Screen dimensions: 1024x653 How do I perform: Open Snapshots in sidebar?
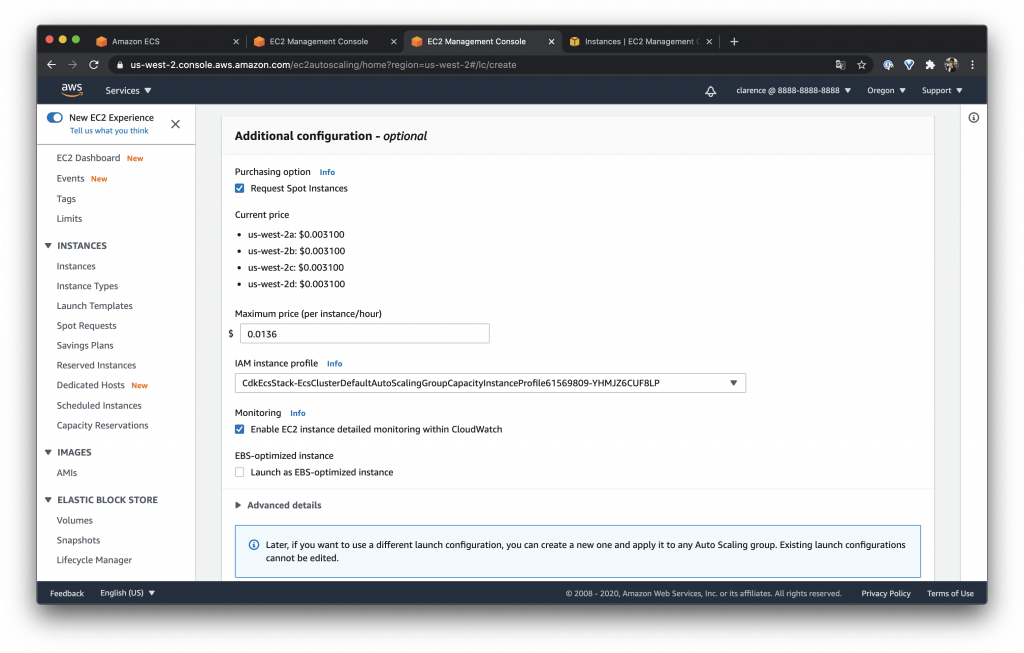pyautogui.click(x=78, y=540)
